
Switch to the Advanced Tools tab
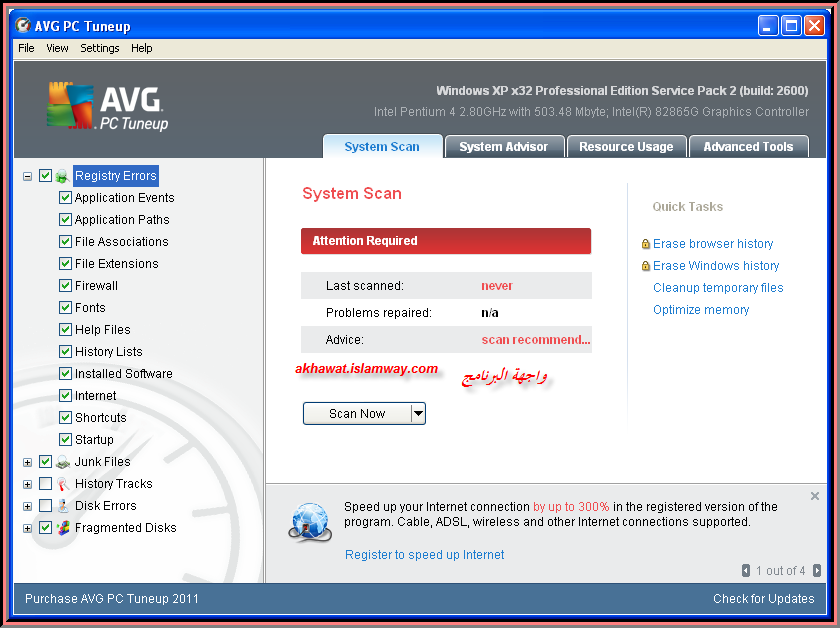(x=748, y=146)
